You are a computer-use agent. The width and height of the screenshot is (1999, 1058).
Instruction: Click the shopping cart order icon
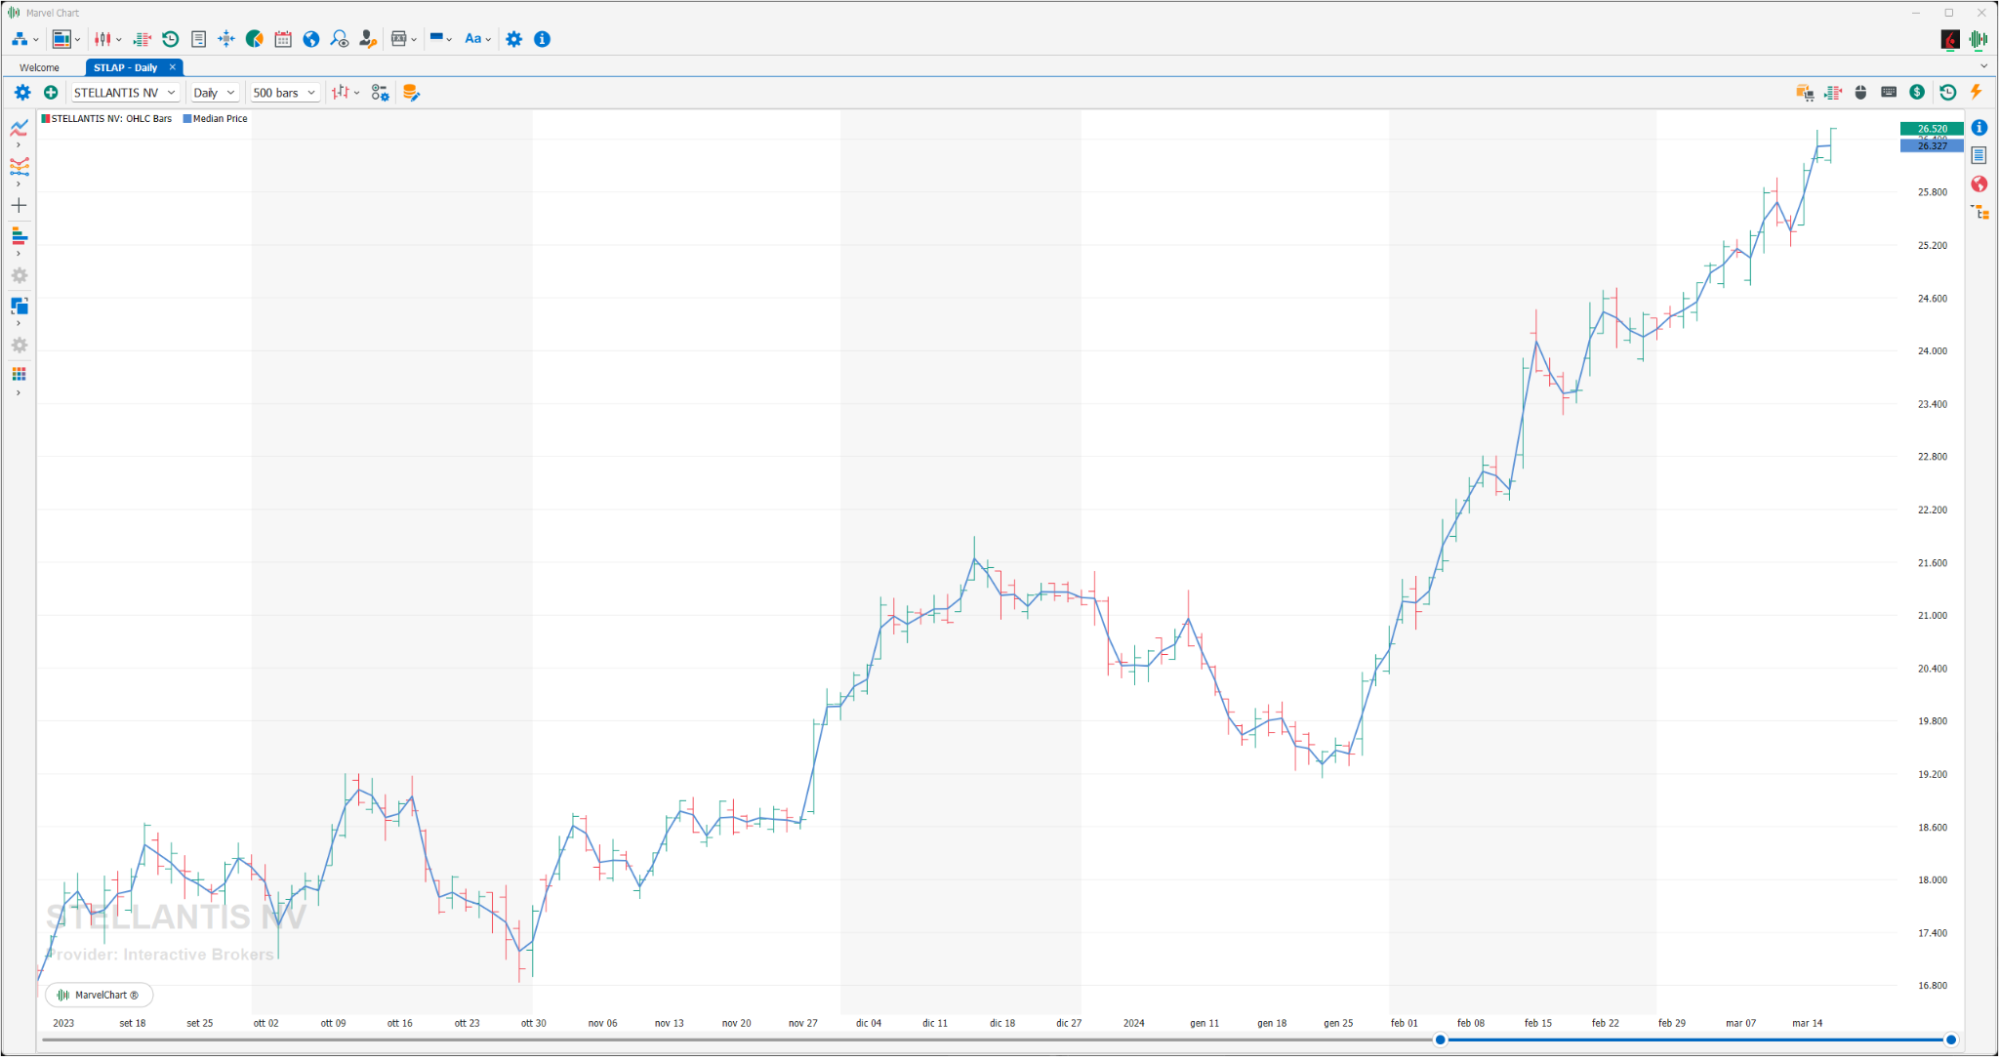(x=1805, y=93)
